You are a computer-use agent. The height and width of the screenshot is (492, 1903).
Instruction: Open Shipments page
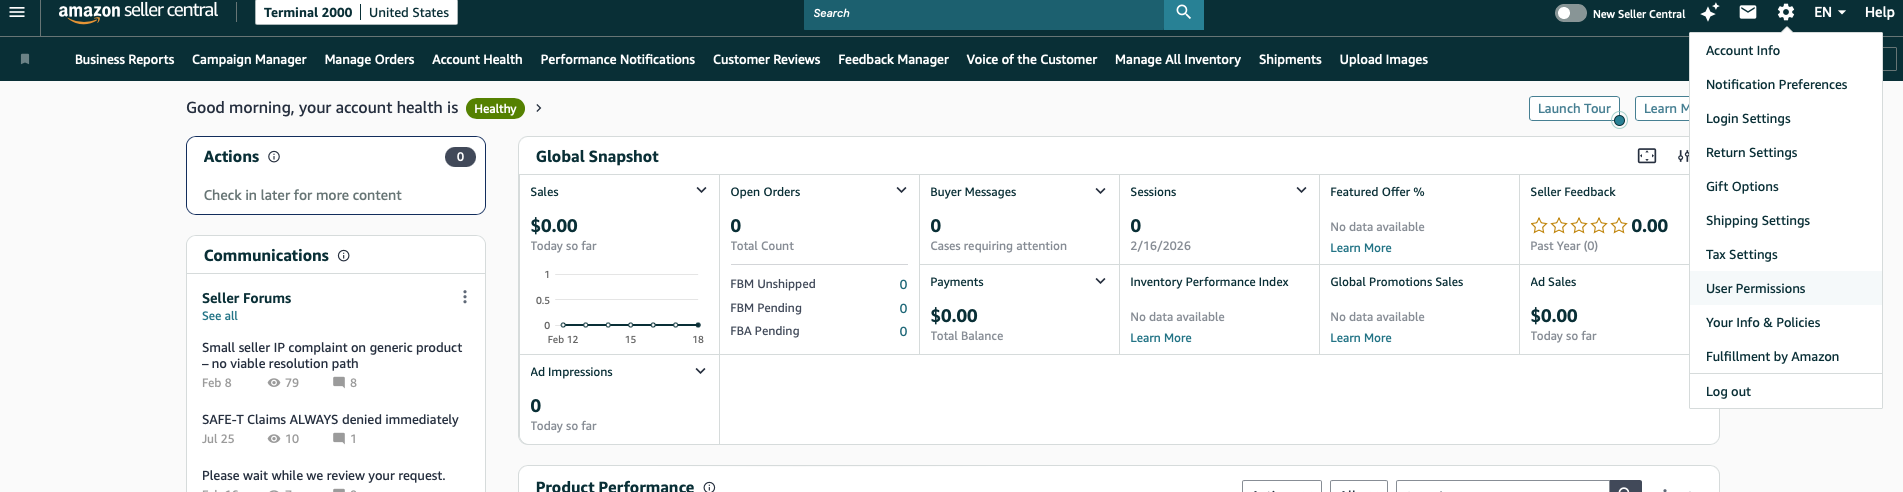(x=1290, y=59)
